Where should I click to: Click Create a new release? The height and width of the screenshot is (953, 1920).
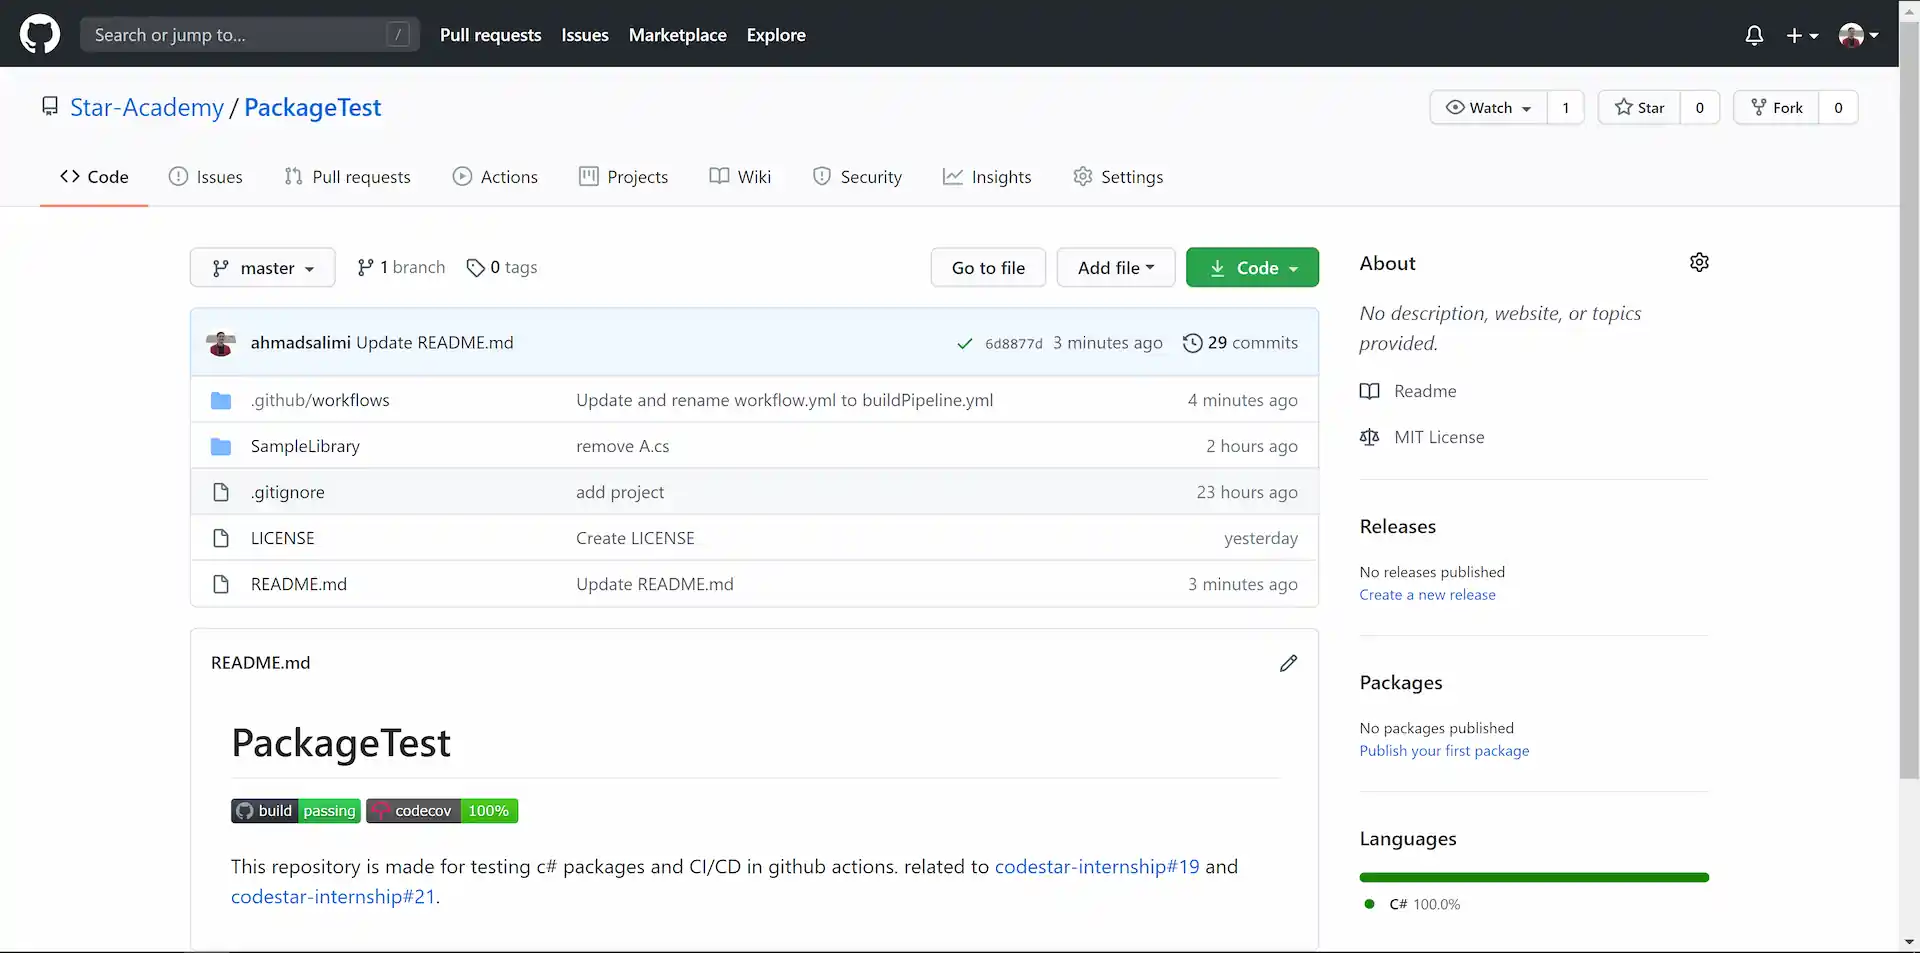(1427, 595)
